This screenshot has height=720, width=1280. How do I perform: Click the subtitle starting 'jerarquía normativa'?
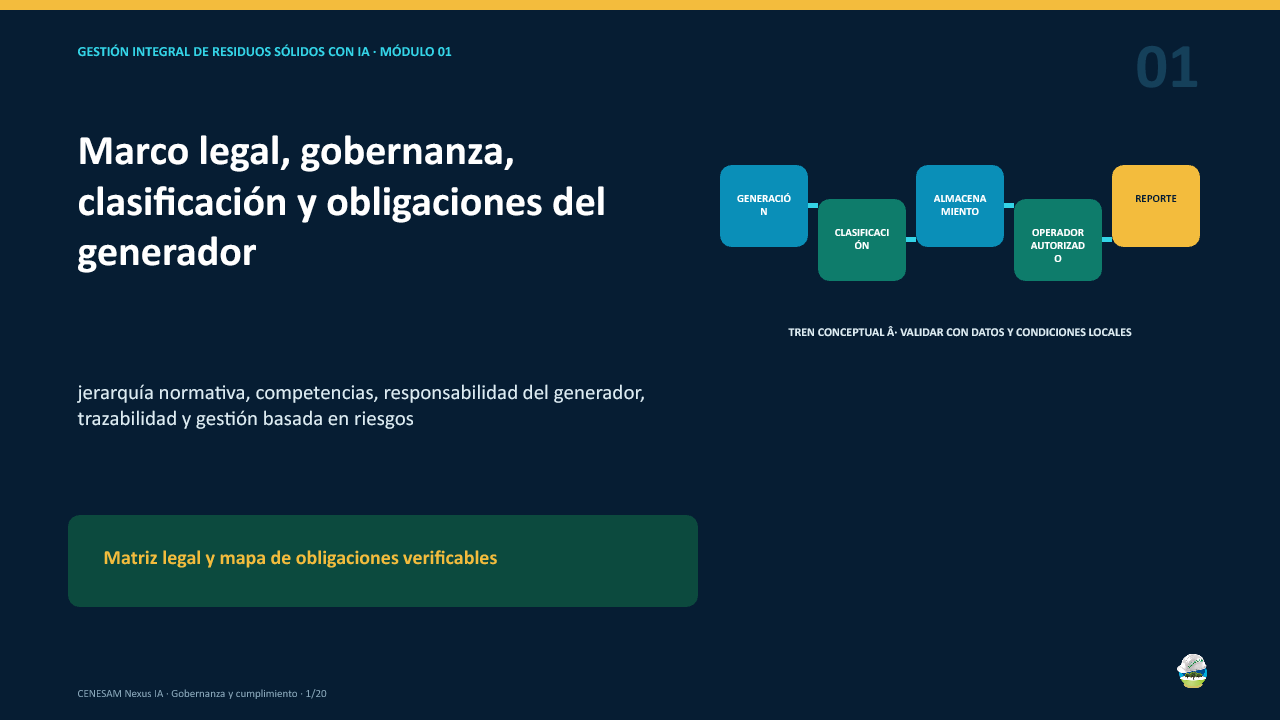coord(361,405)
